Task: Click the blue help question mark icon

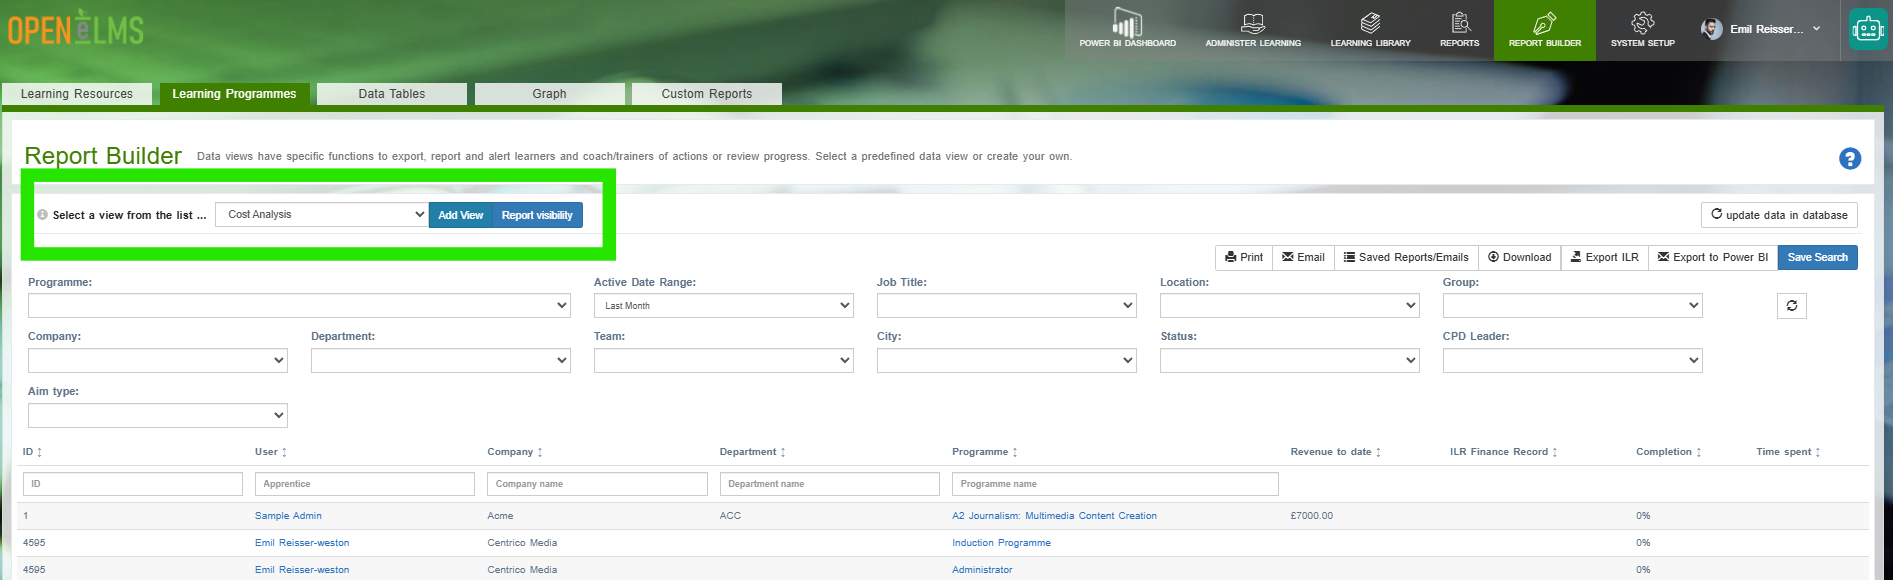Action: 1850,159
